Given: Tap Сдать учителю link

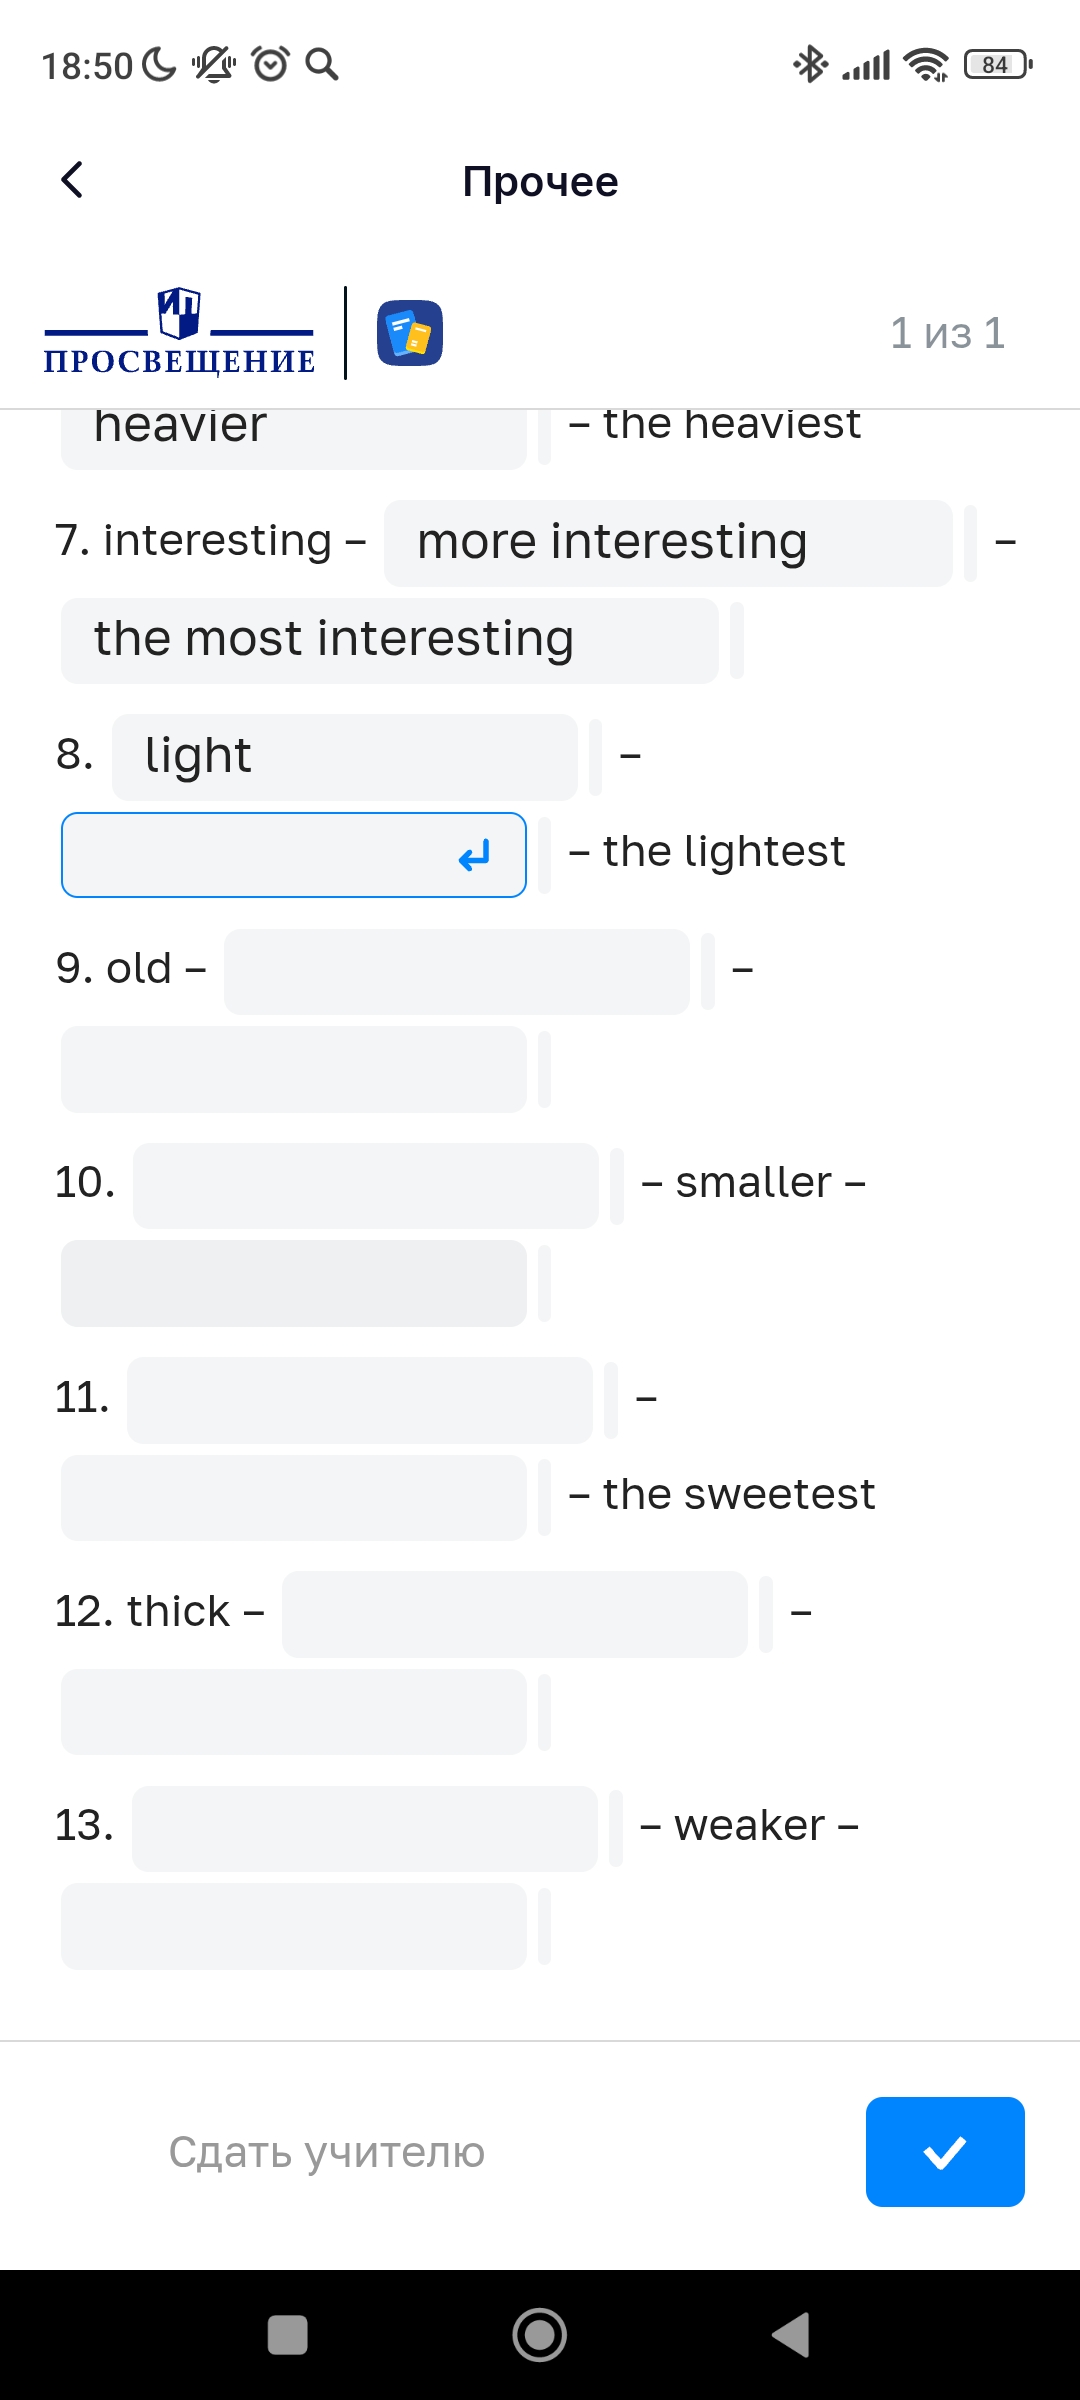Looking at the screenshot, I should 327,2152.
